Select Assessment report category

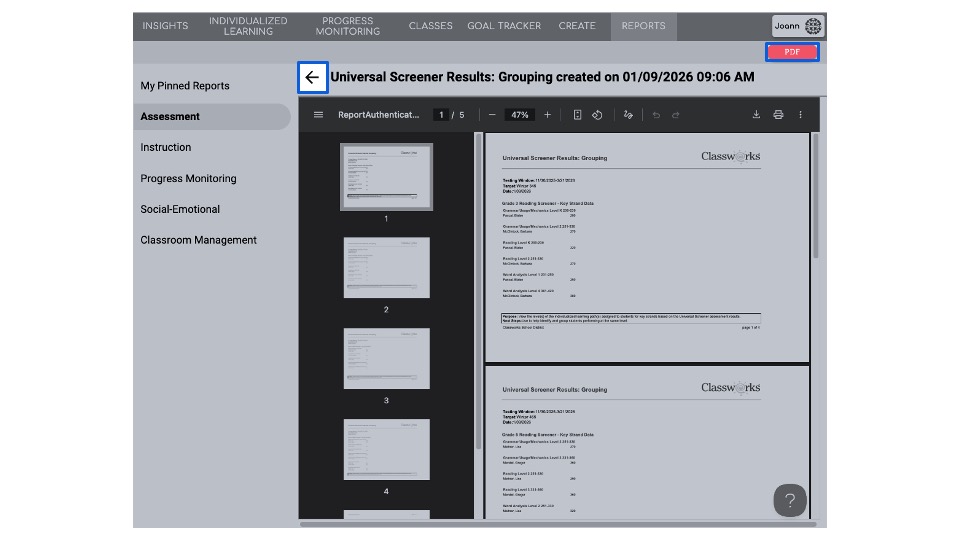[x=212, y=116]
